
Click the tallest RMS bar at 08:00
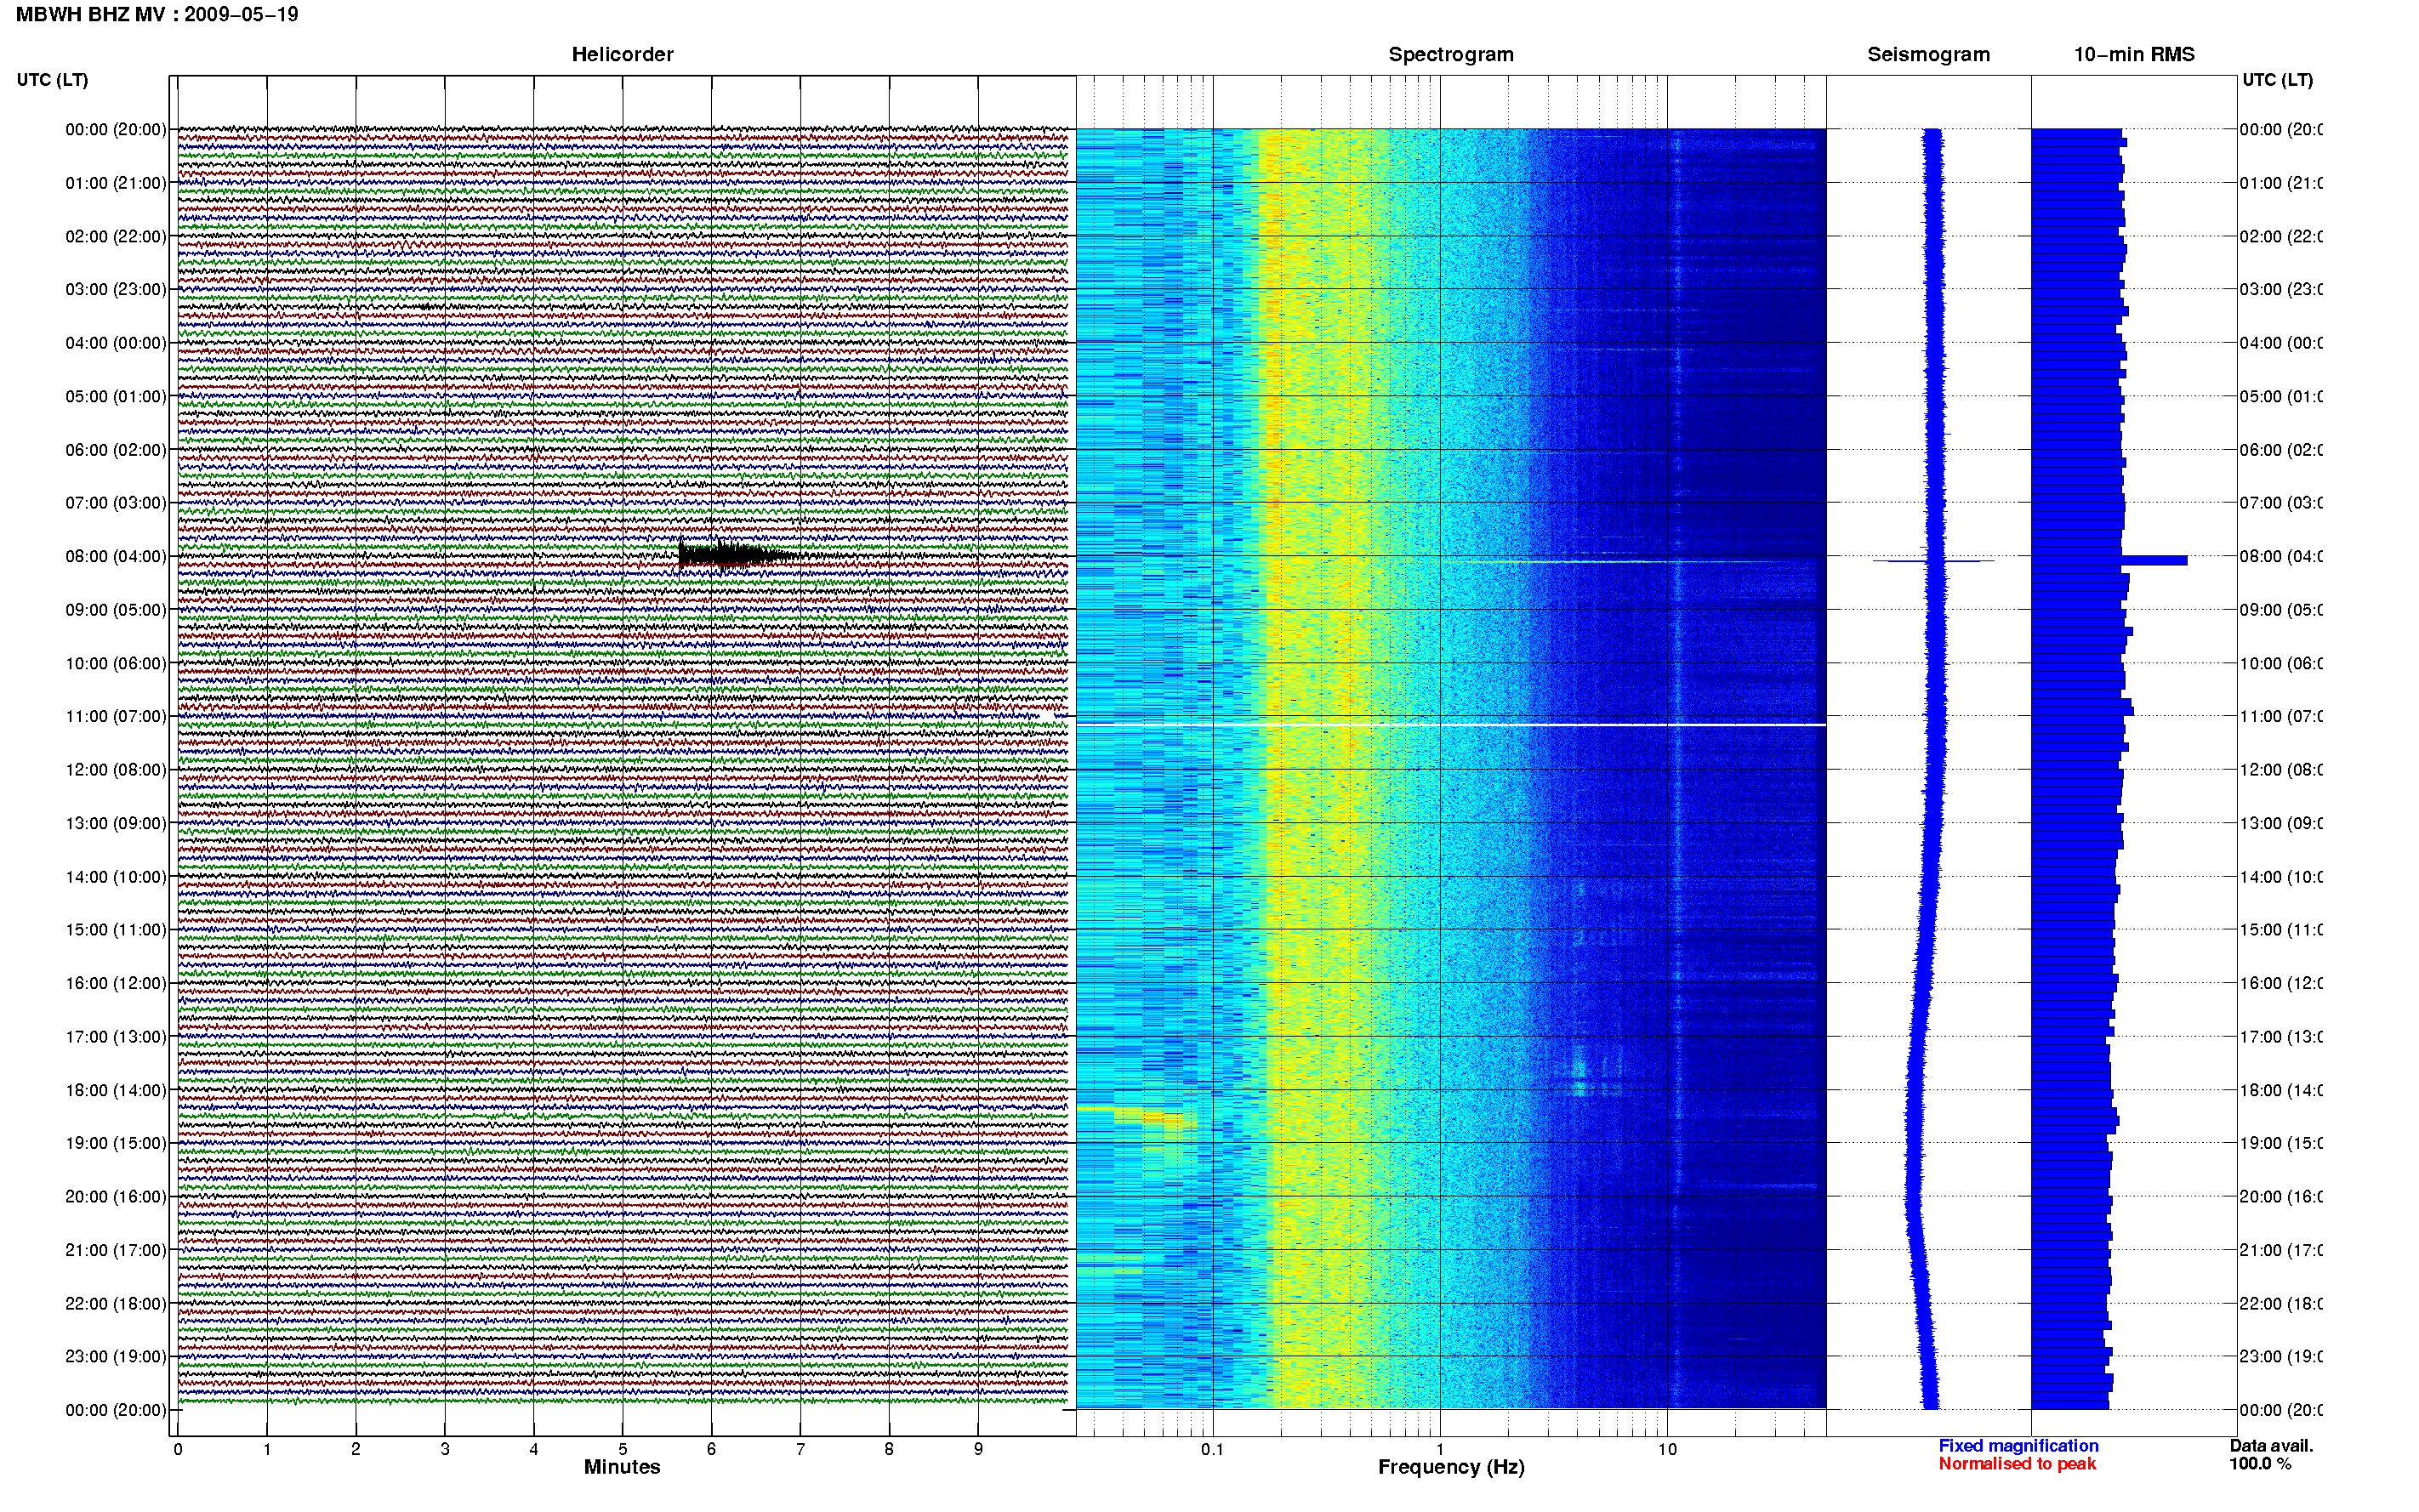coord(2109,561)
